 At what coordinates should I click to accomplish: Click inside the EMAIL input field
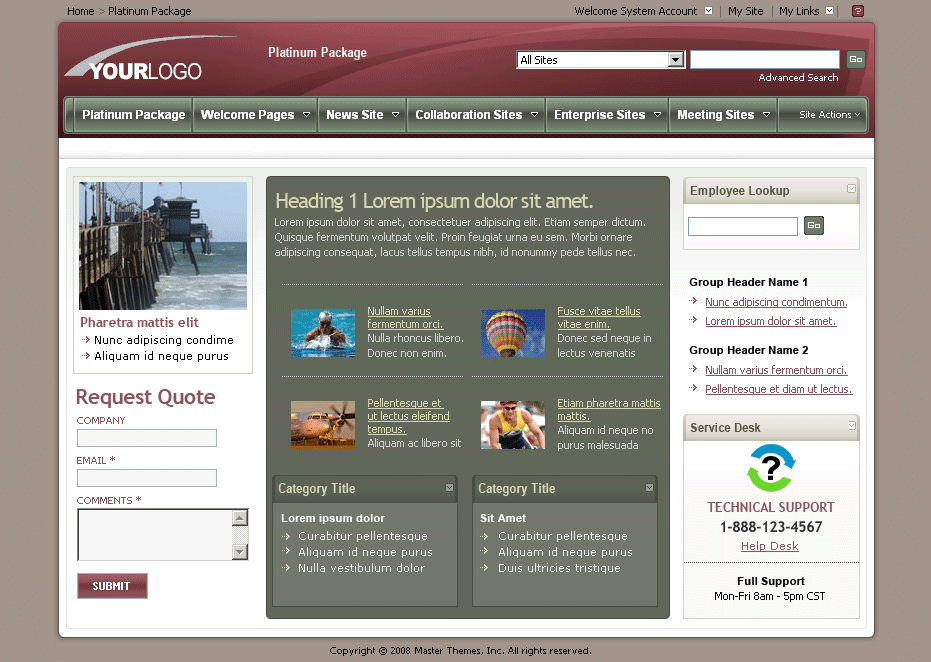point(146,477)
